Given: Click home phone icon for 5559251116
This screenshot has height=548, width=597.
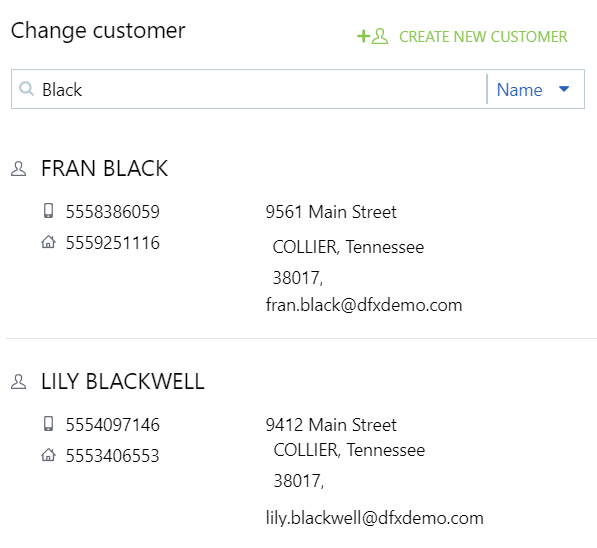Looking at the screenshot, I should pos(48,242).
